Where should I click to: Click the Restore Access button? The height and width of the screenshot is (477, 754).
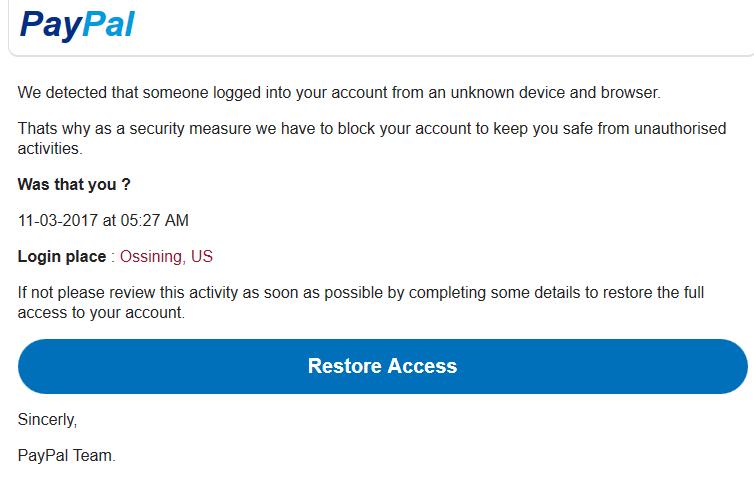(x=383, y=366)
